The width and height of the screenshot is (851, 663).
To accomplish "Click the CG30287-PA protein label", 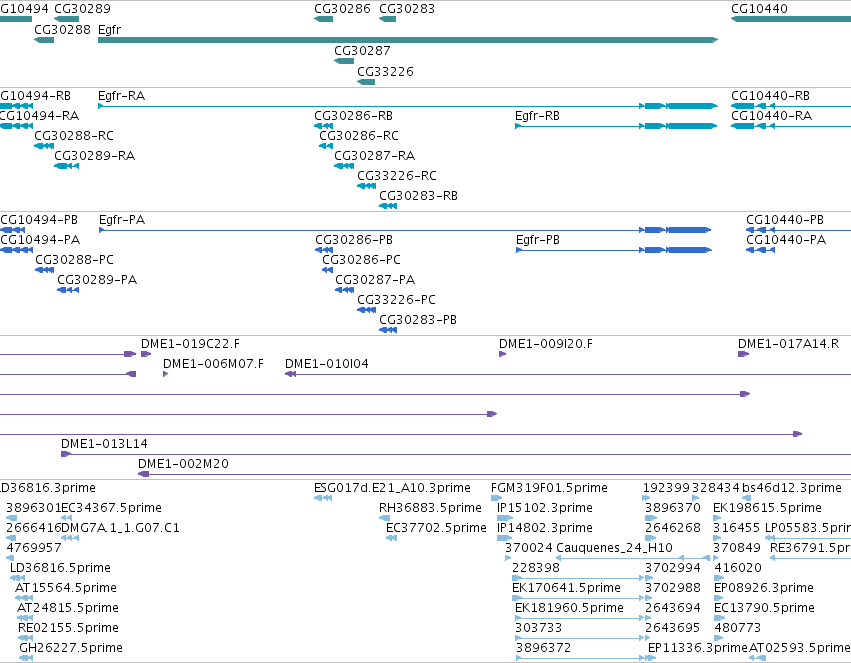I will 375,280.
